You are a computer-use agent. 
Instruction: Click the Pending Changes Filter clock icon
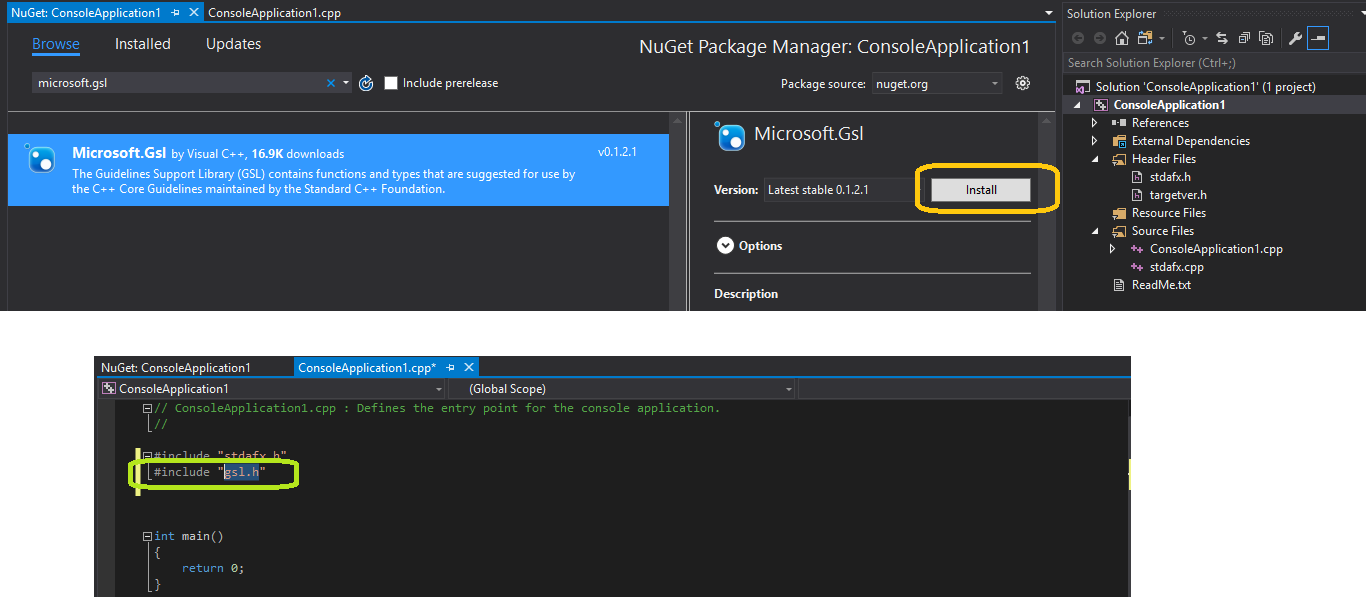click(x=1188, y=38)
